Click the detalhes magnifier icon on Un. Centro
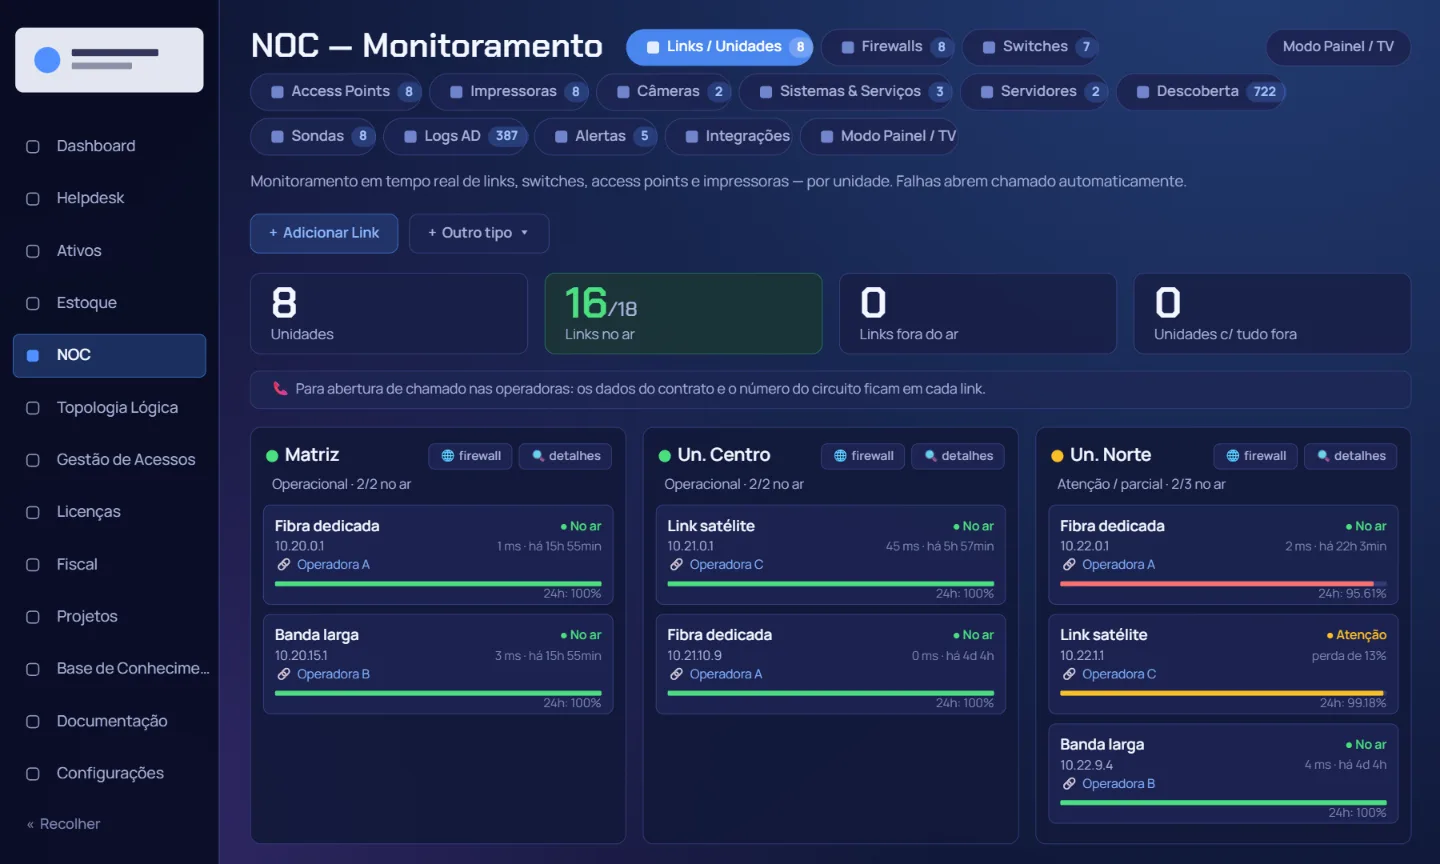 (x=931, y=456)
